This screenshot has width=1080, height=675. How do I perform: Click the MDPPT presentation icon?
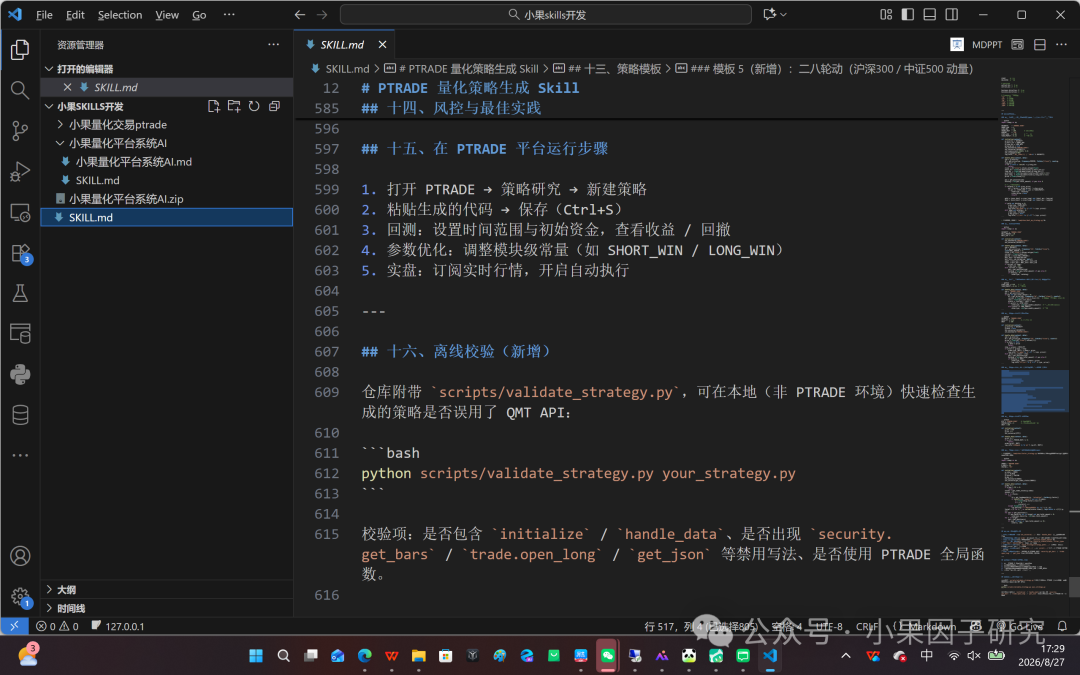pos(957,44)
